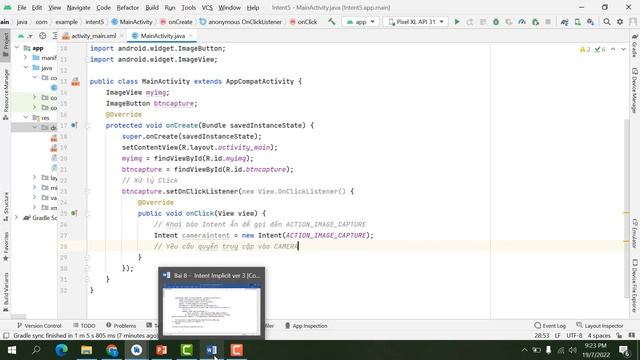Click Sync Project with Gradle Files icon
Viewport: 640px width, 360px height.
(x=564, y=22)
